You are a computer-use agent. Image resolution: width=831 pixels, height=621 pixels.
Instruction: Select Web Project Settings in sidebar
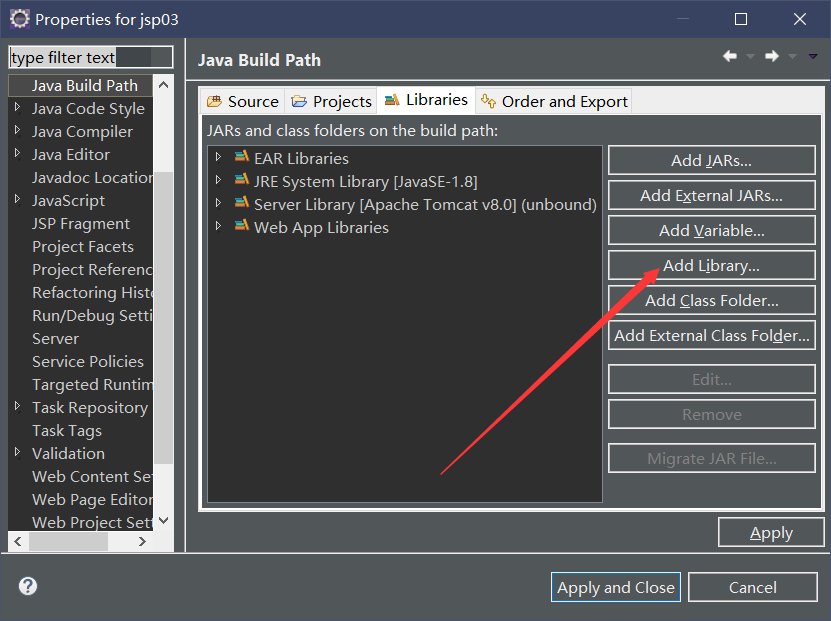coord(92,522)
